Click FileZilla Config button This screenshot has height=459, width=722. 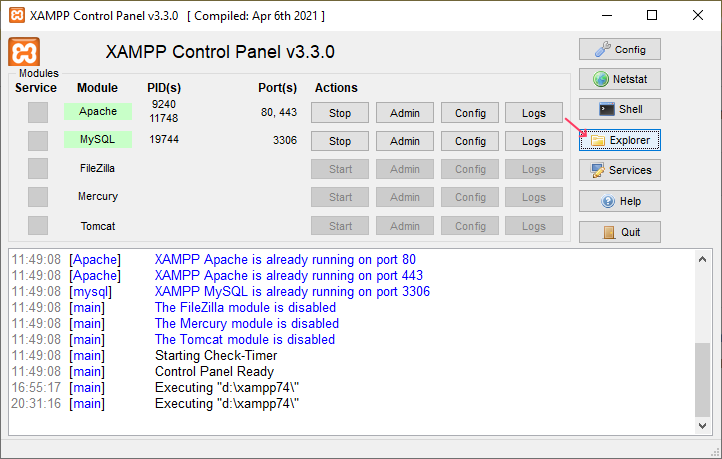click(x=470, y=169)
